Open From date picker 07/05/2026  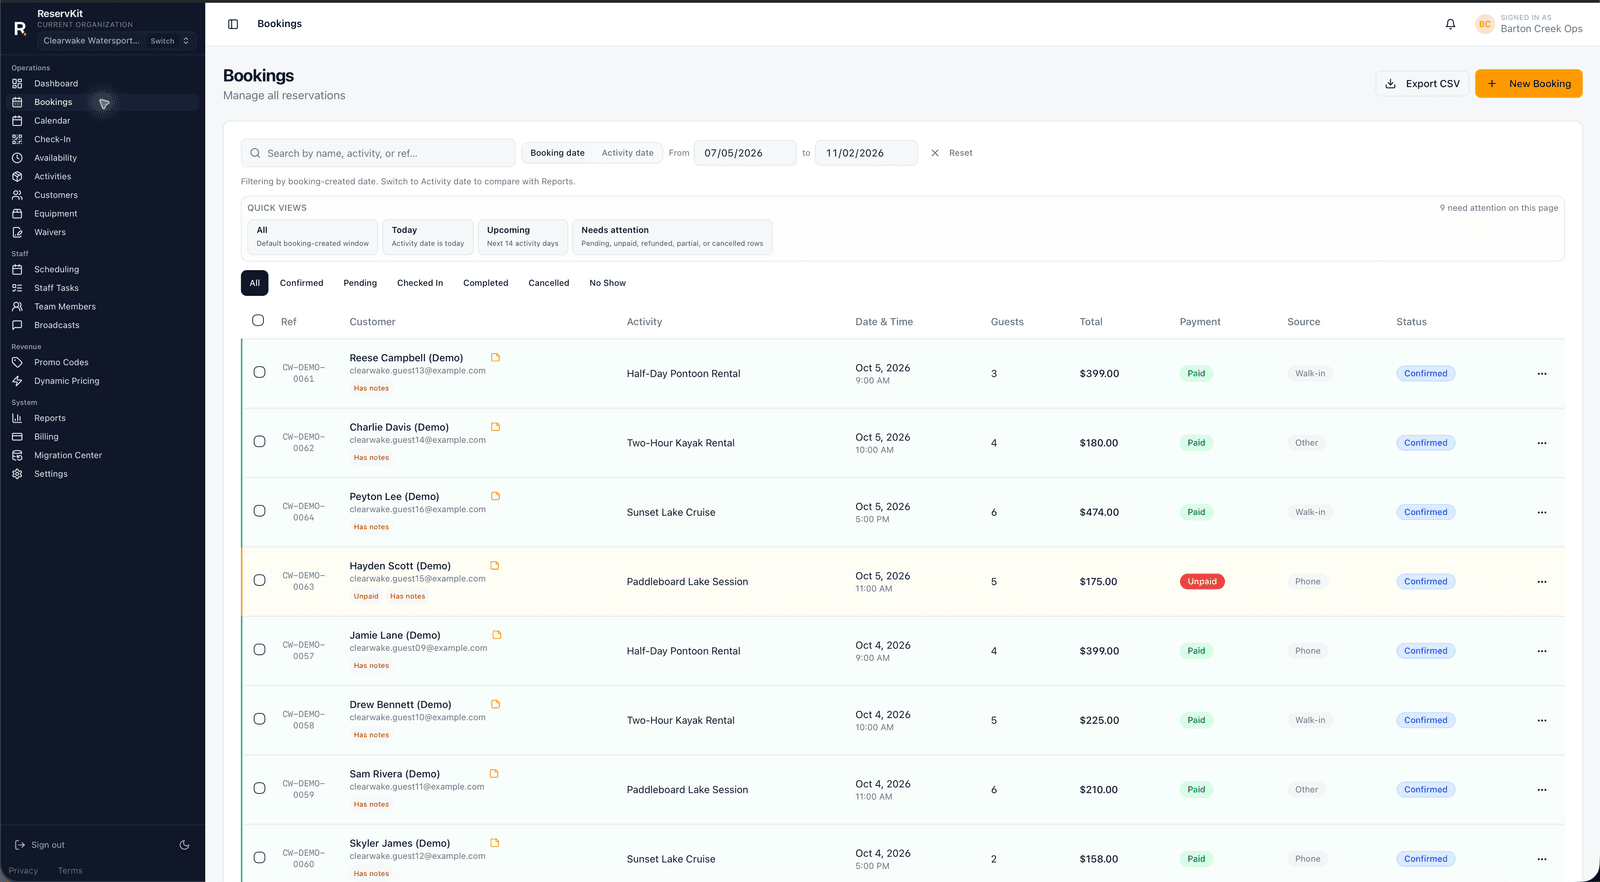click(745, 153)
